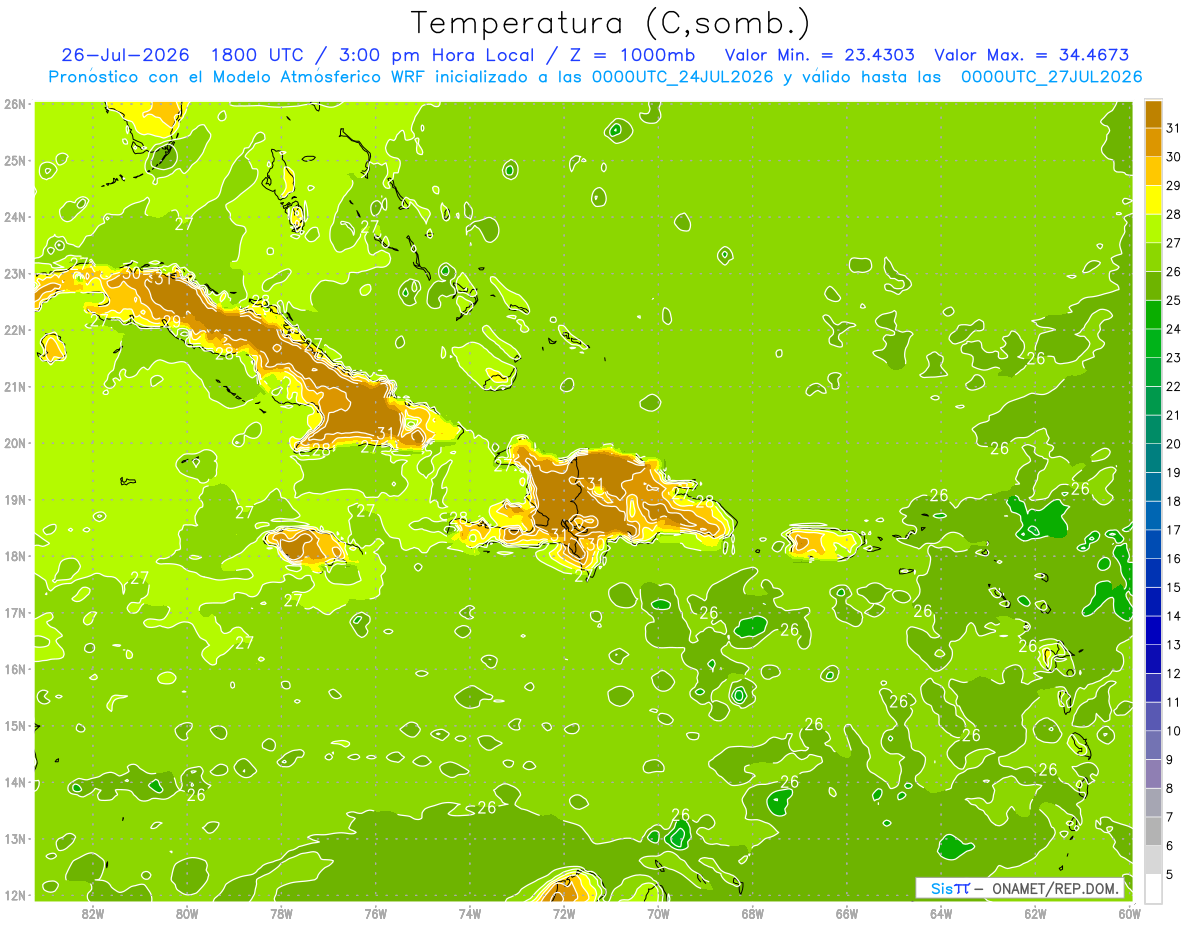Click the "66W" longitude axis label
Image resolution: width=1200 pixels, height=927 pixels.
tap(847, 912)
